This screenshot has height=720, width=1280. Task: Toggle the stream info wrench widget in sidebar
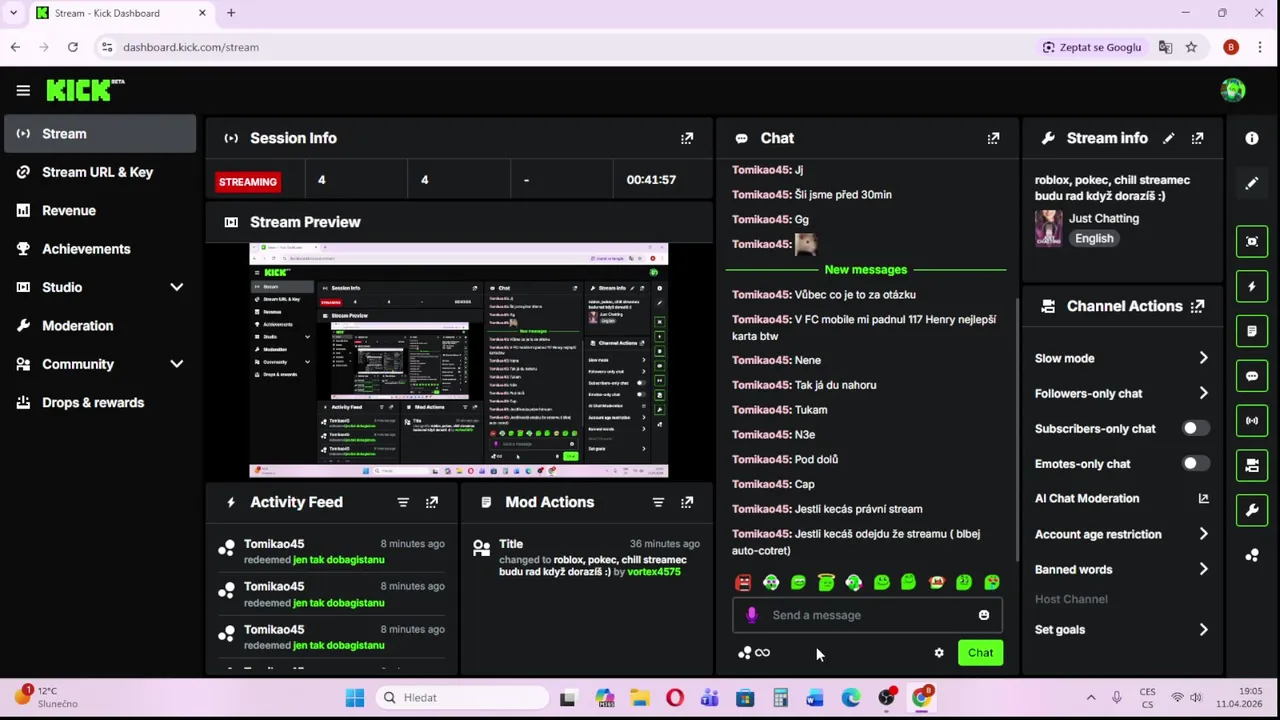[x=1252, y=510]
